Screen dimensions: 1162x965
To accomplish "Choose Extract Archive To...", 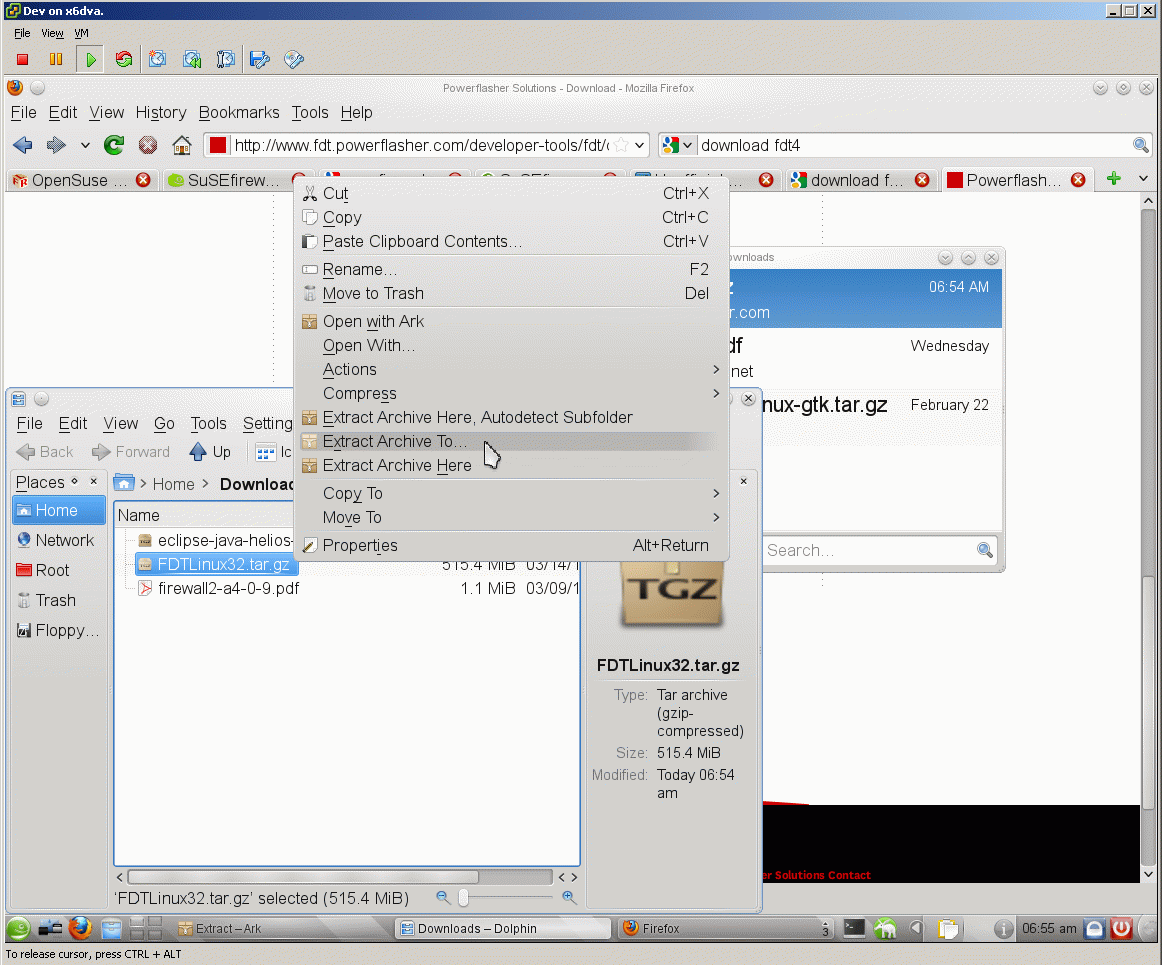I will 511,441.
